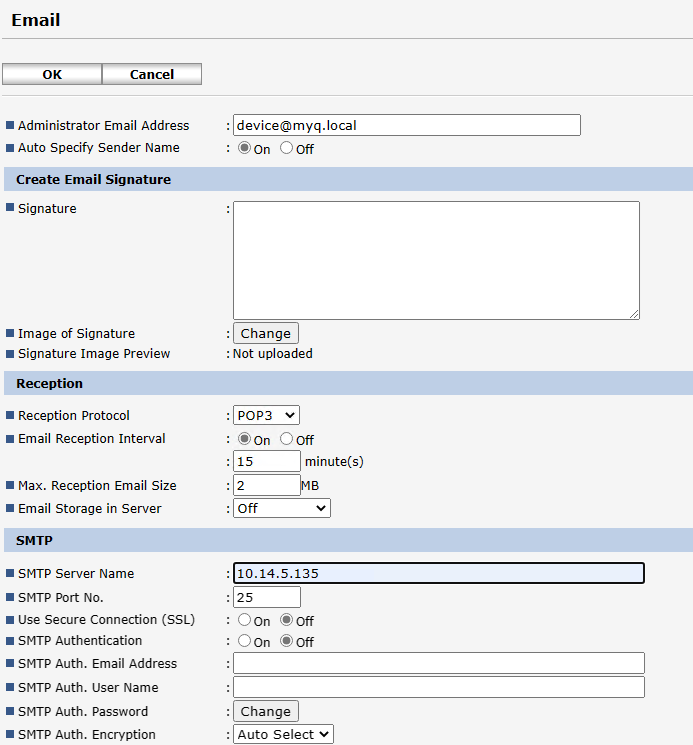Click the SMTP Server Name field
Screen dimensions: 693x745
point(438,573)
